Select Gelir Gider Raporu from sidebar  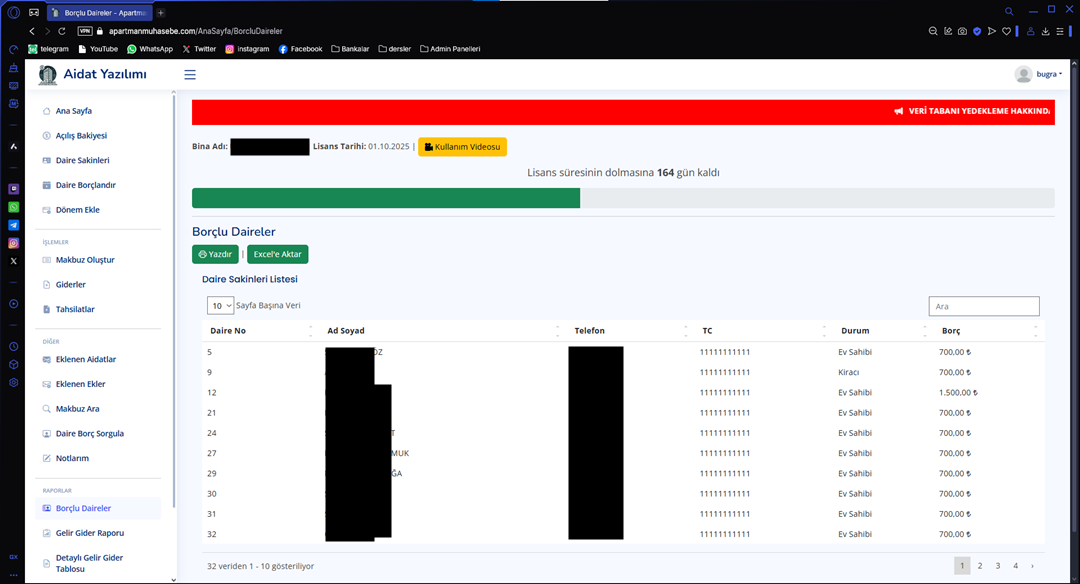pyautogui.click(x=89, y=533)
